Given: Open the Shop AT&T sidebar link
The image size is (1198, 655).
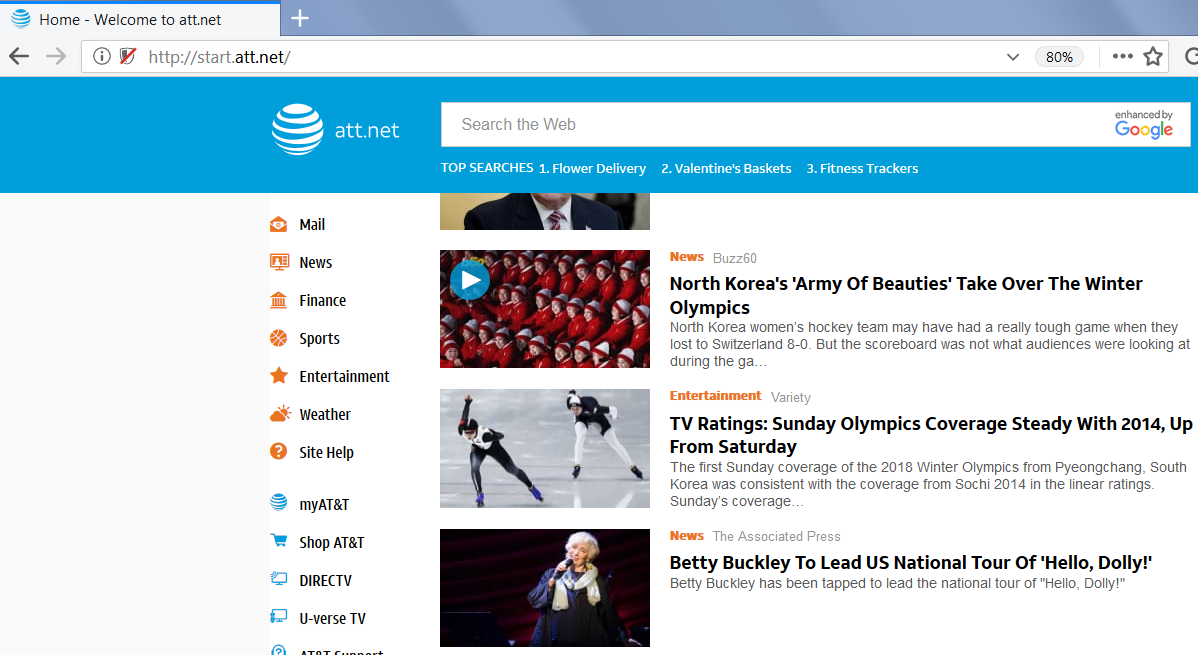Looking at the screenshot, I should pyautogui.click(x=332, y=543).
